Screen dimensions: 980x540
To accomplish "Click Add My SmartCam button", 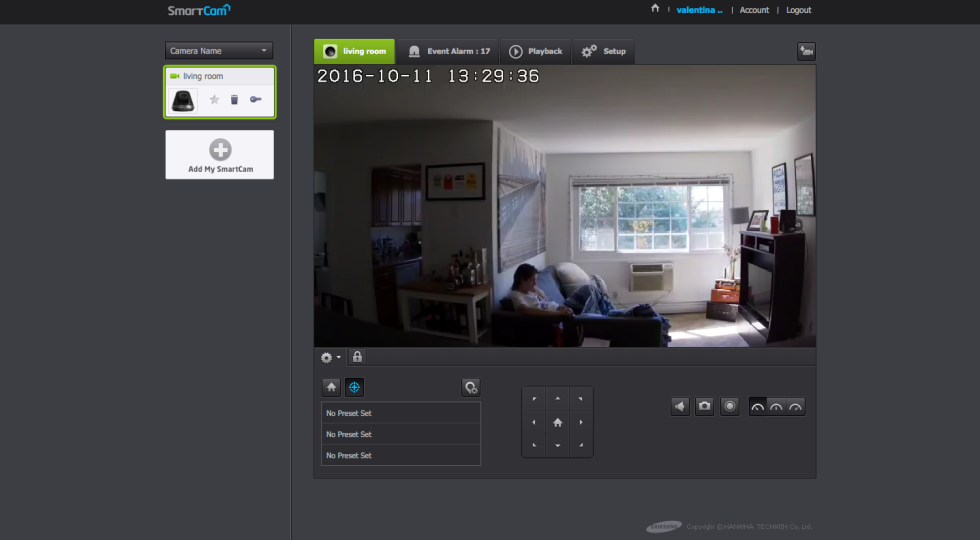I will 220,155.
